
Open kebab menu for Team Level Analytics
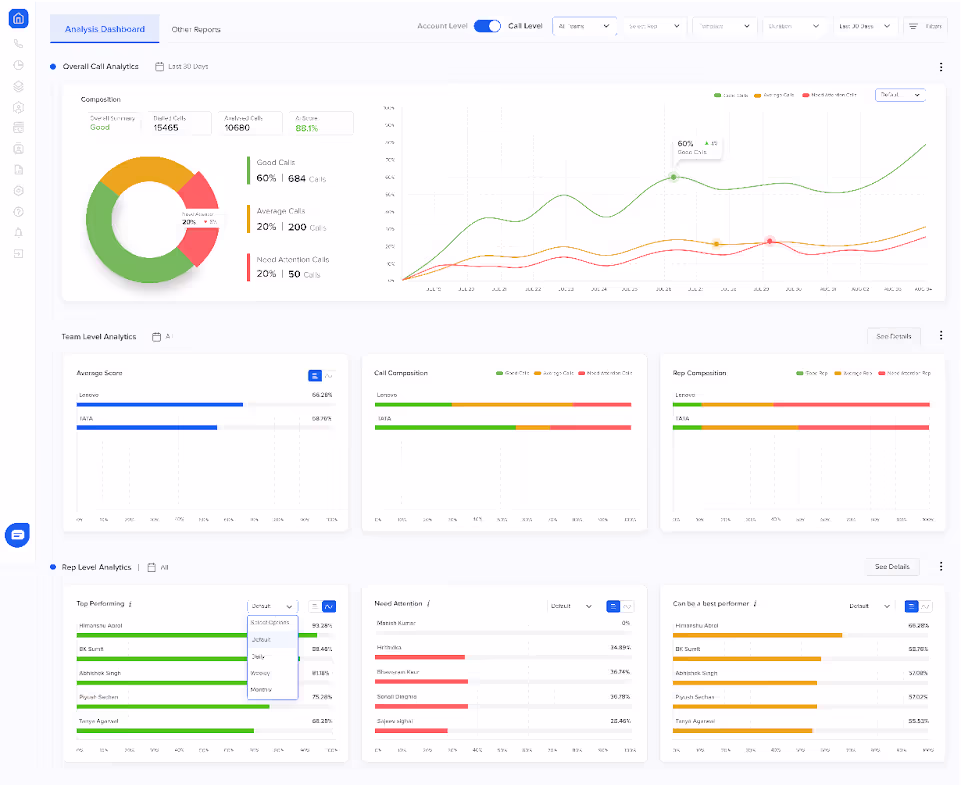pos(941,335)
